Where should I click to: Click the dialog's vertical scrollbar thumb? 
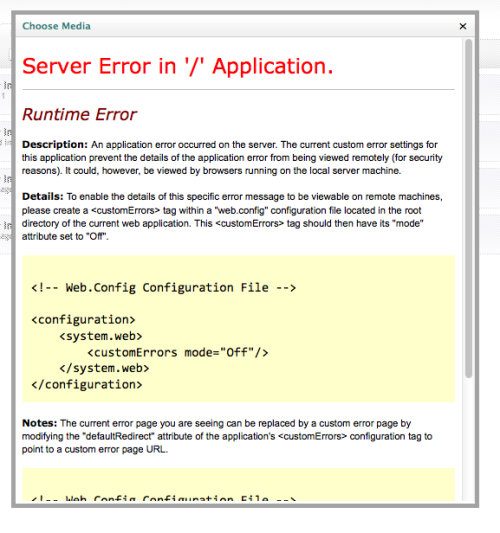[x=469, y=208]
